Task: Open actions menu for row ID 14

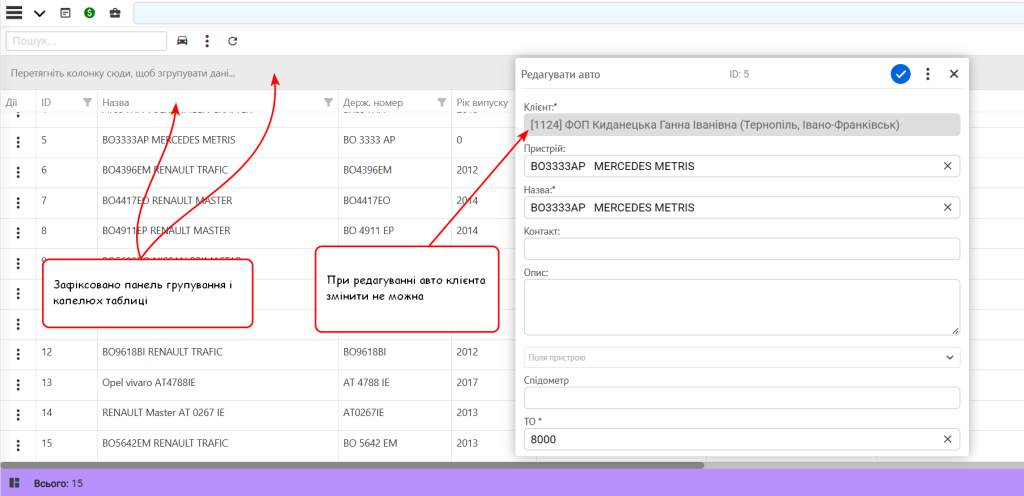Action: 18,414
